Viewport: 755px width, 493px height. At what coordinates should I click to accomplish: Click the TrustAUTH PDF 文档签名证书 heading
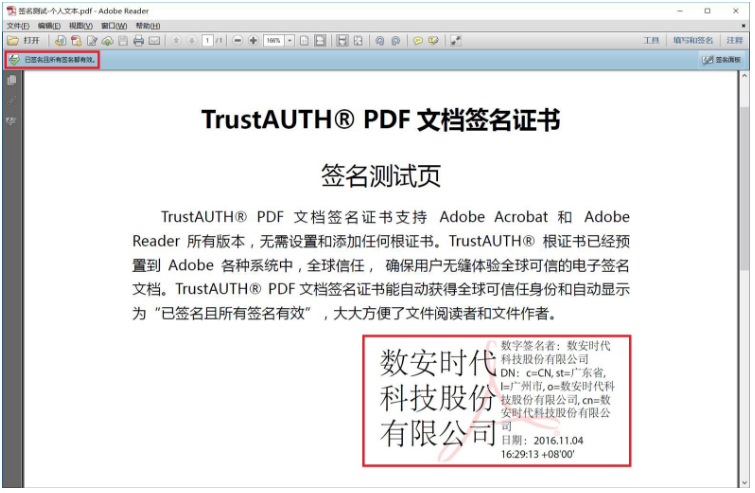click(381, 120)
